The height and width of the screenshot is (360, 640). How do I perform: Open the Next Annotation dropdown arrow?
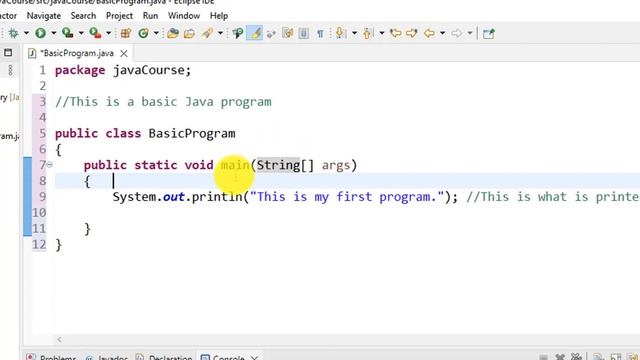click(354, 33)
